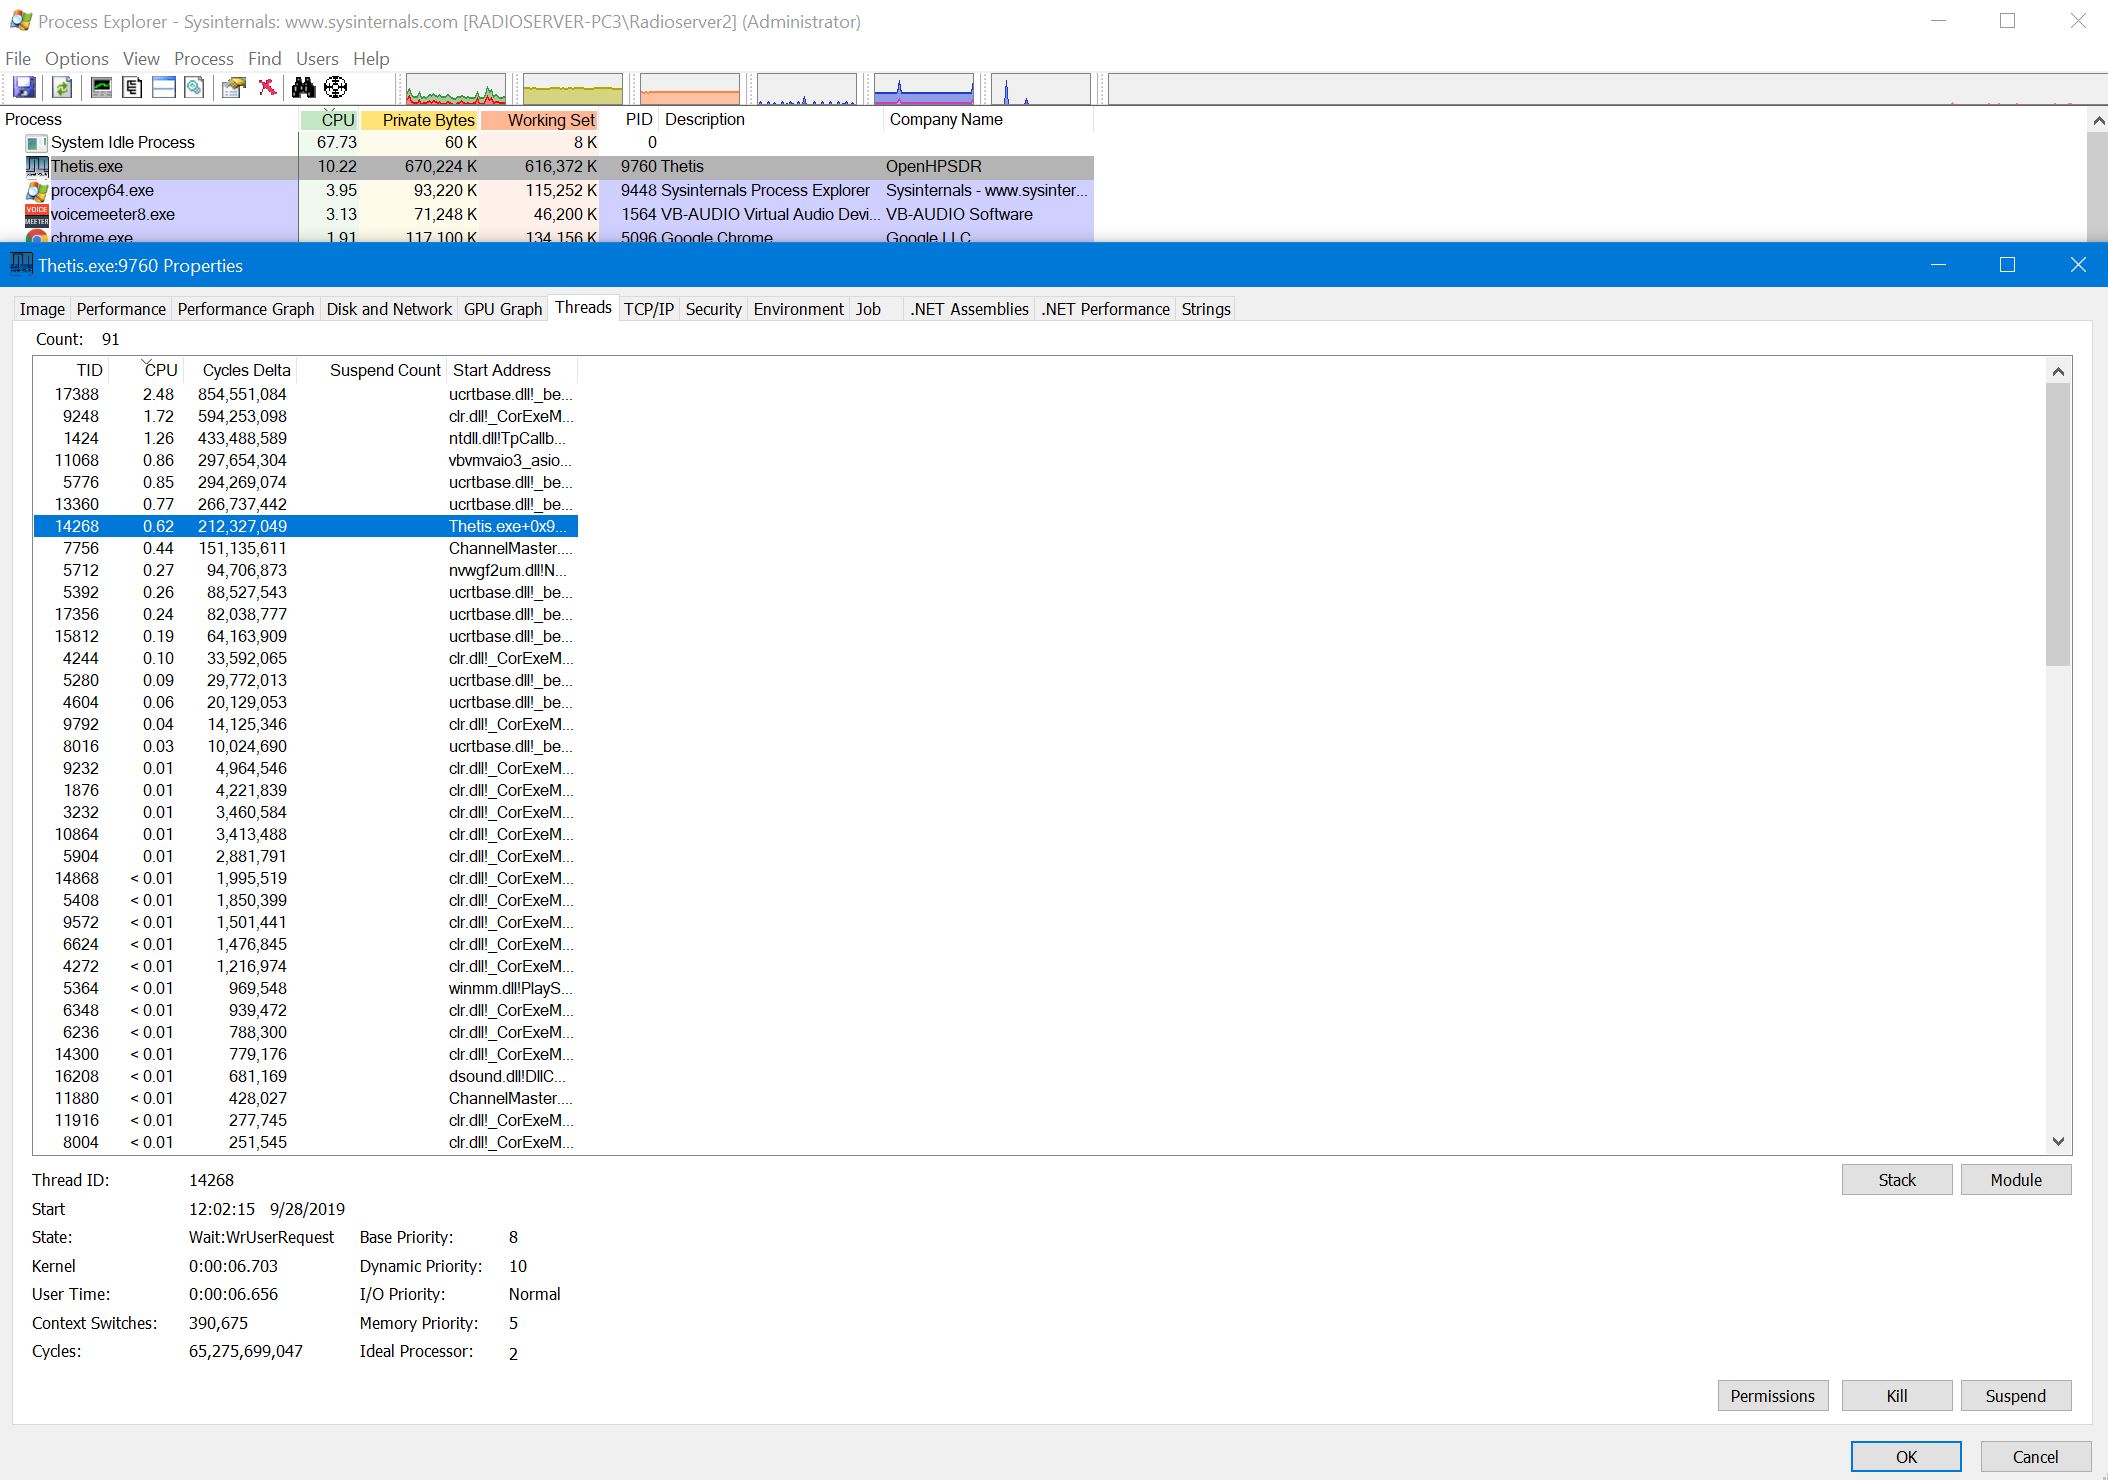Click thread list scrollbar up arrow
The width and height of the screenshot is (2108, 1480).
click(x=2058, y=371)
